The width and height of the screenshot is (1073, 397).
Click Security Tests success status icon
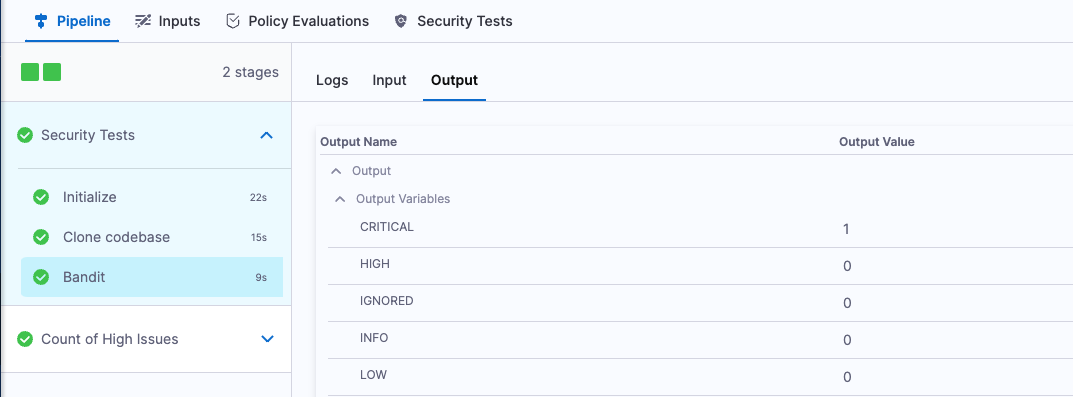25,136
